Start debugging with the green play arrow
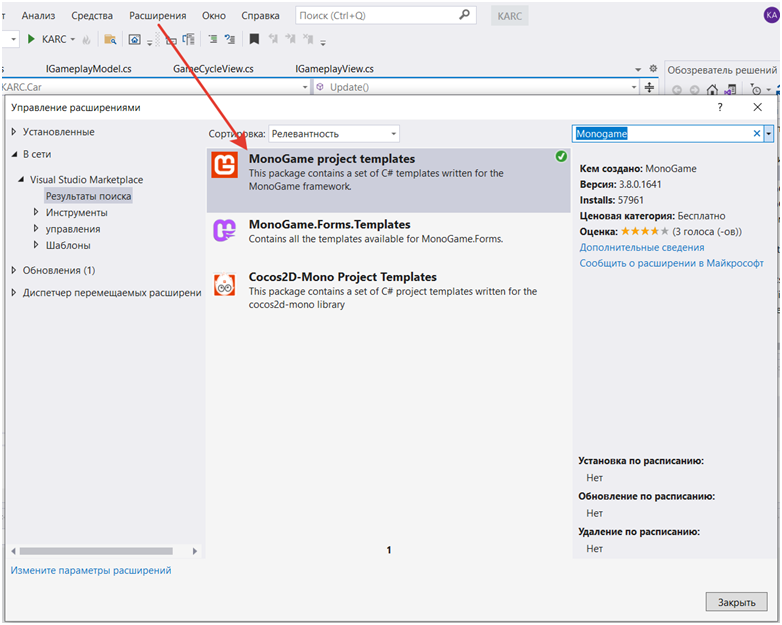 [31, 39]
